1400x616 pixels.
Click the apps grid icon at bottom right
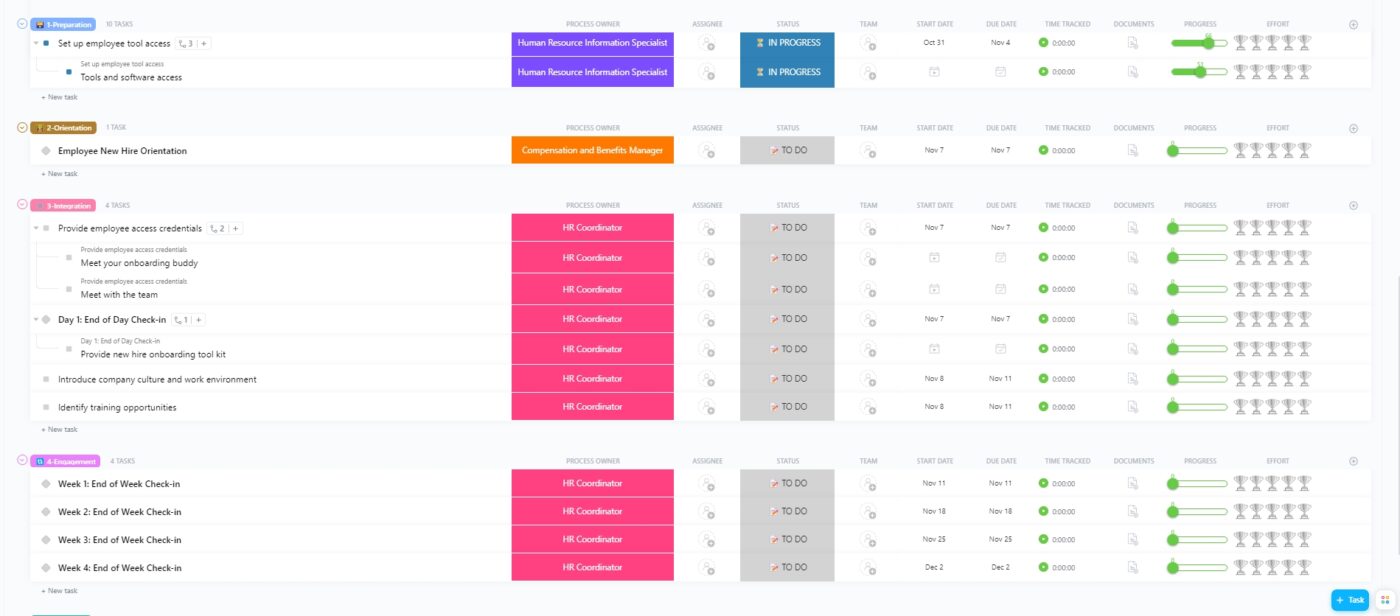pyautogui.click(x=1386, y=599)
